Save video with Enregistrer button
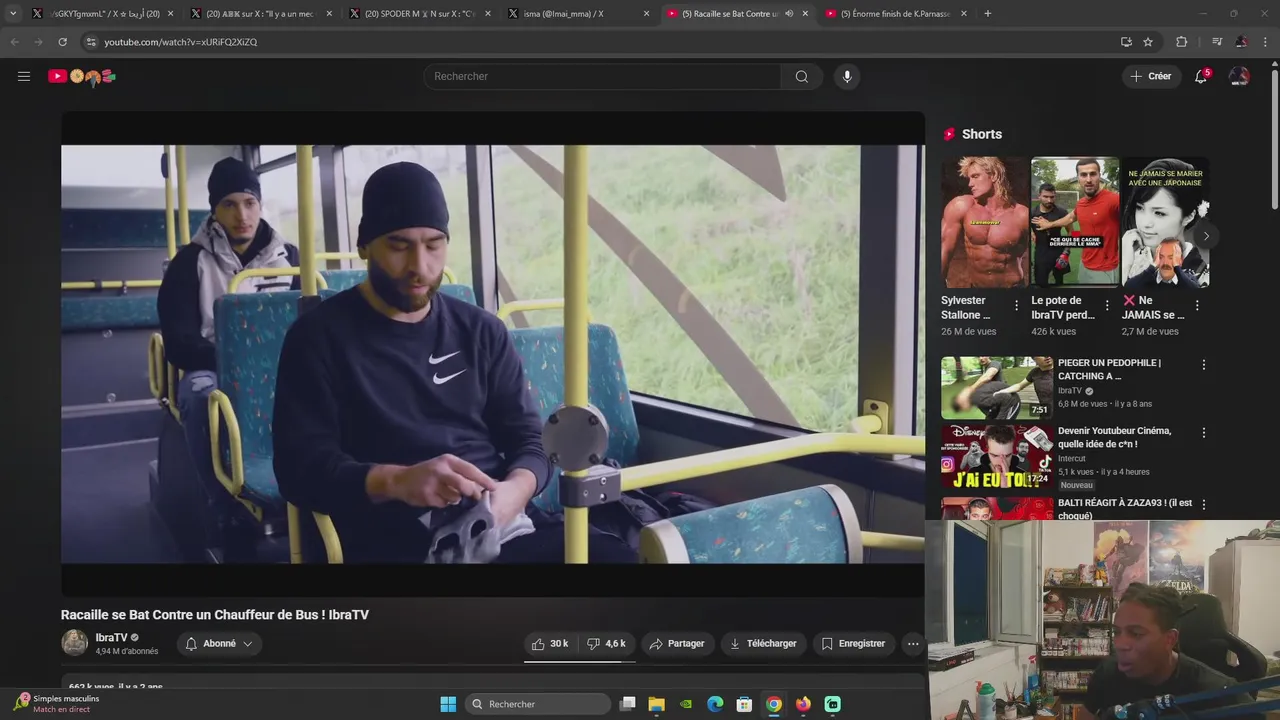This screenshot has height=720, width=1280. click(x=853, y=644)
